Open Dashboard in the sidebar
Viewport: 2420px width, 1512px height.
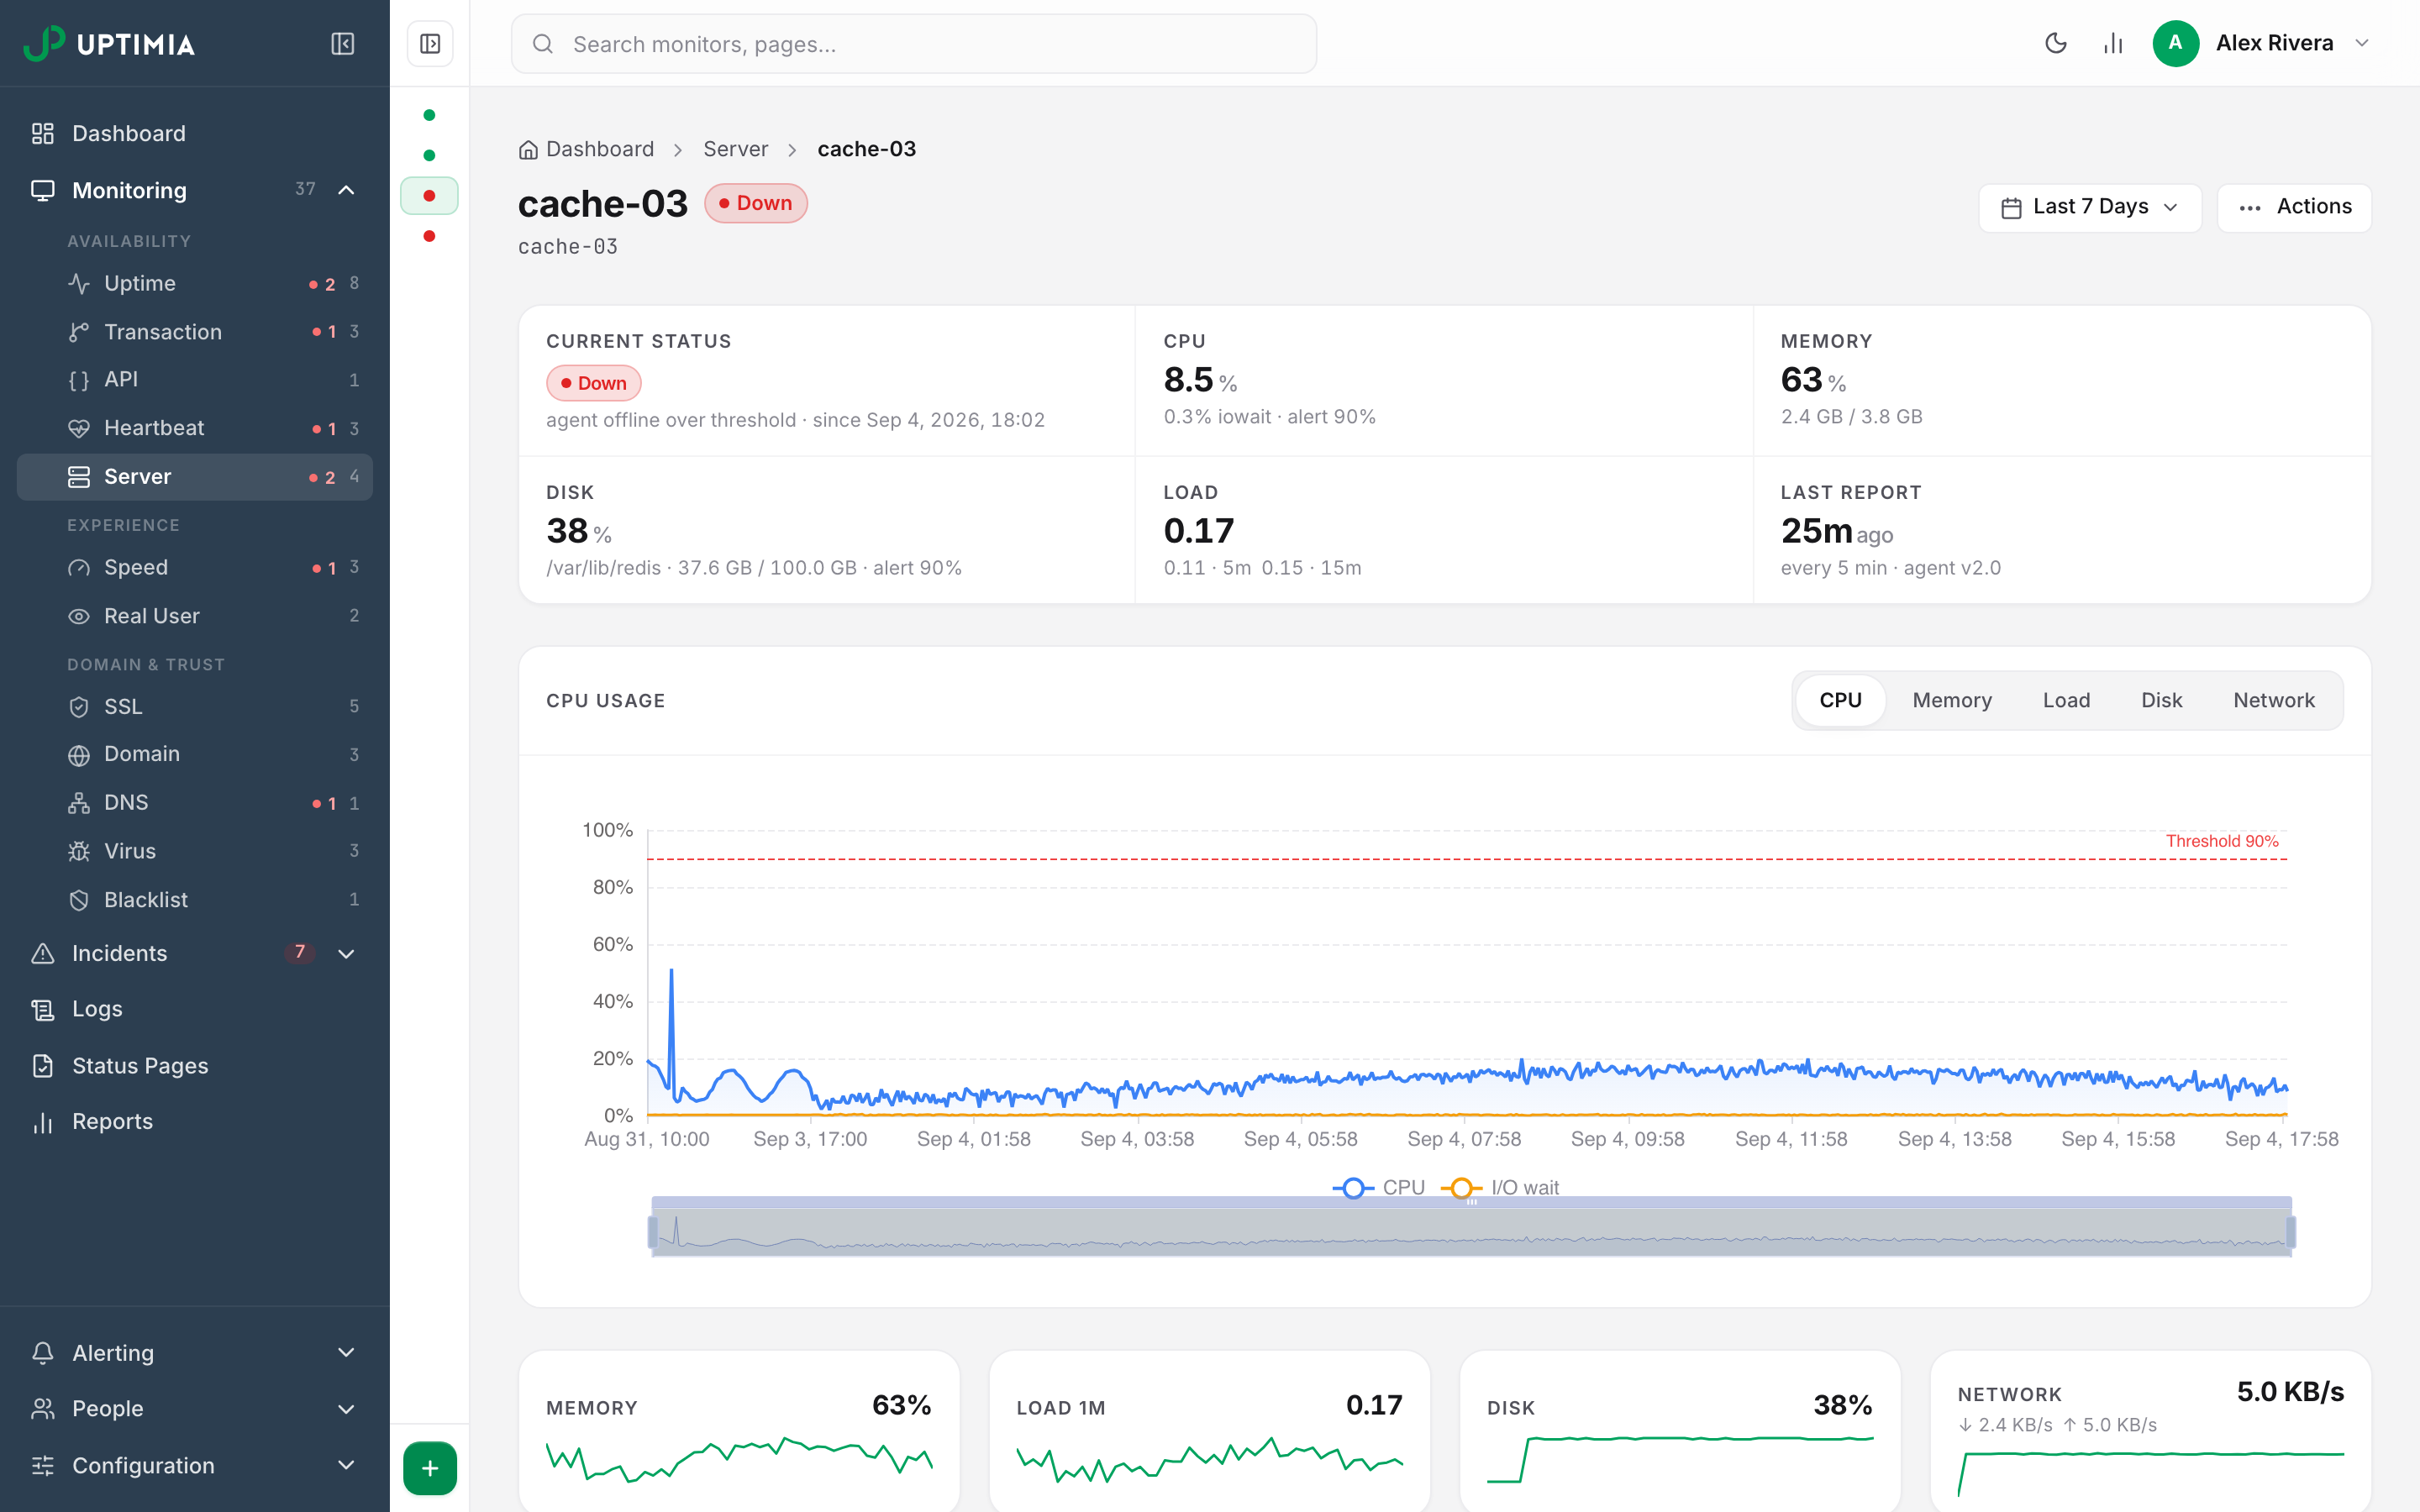(x=195, y=133)
